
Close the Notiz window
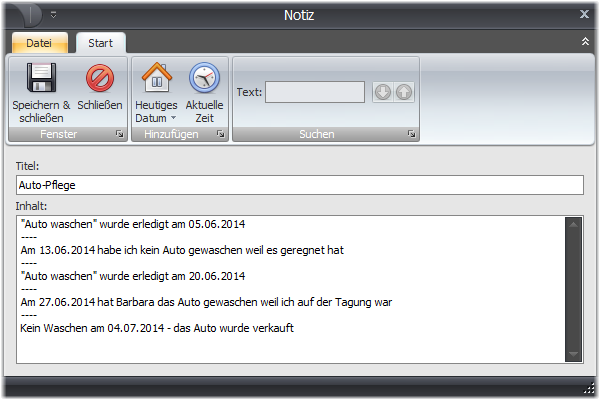point(584,14)
